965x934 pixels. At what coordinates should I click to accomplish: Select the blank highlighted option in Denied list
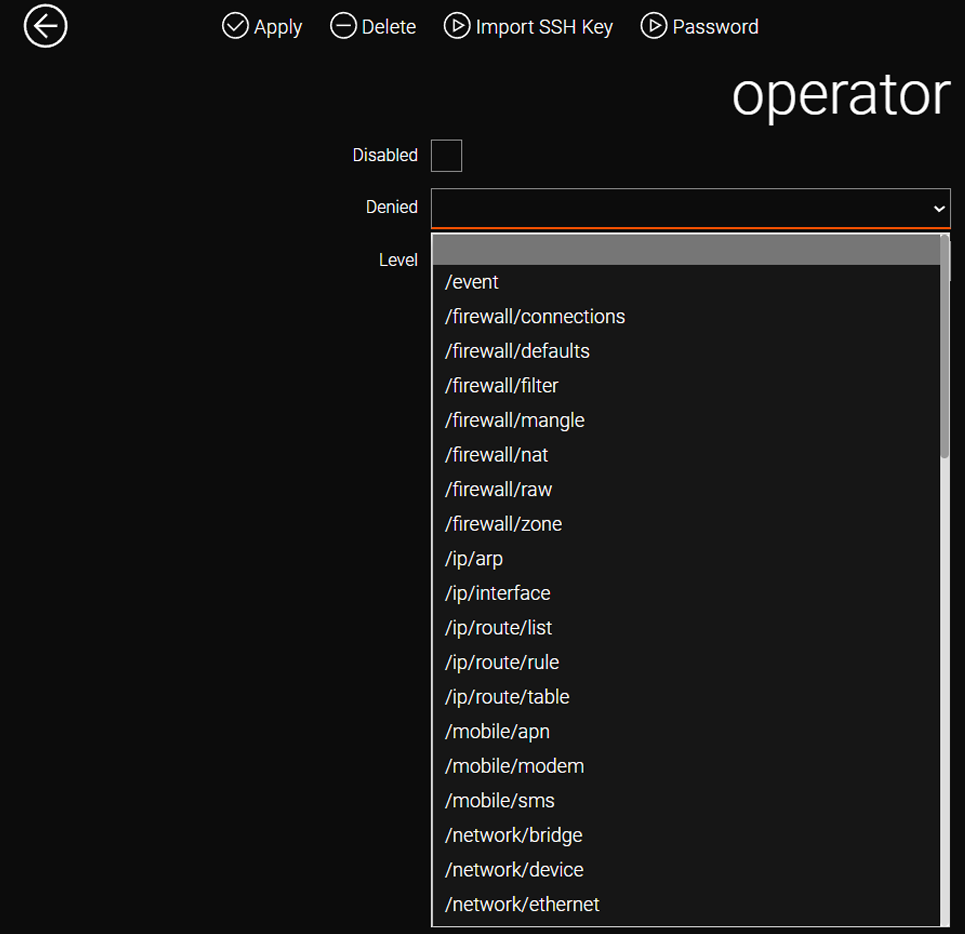pos(686,249)
